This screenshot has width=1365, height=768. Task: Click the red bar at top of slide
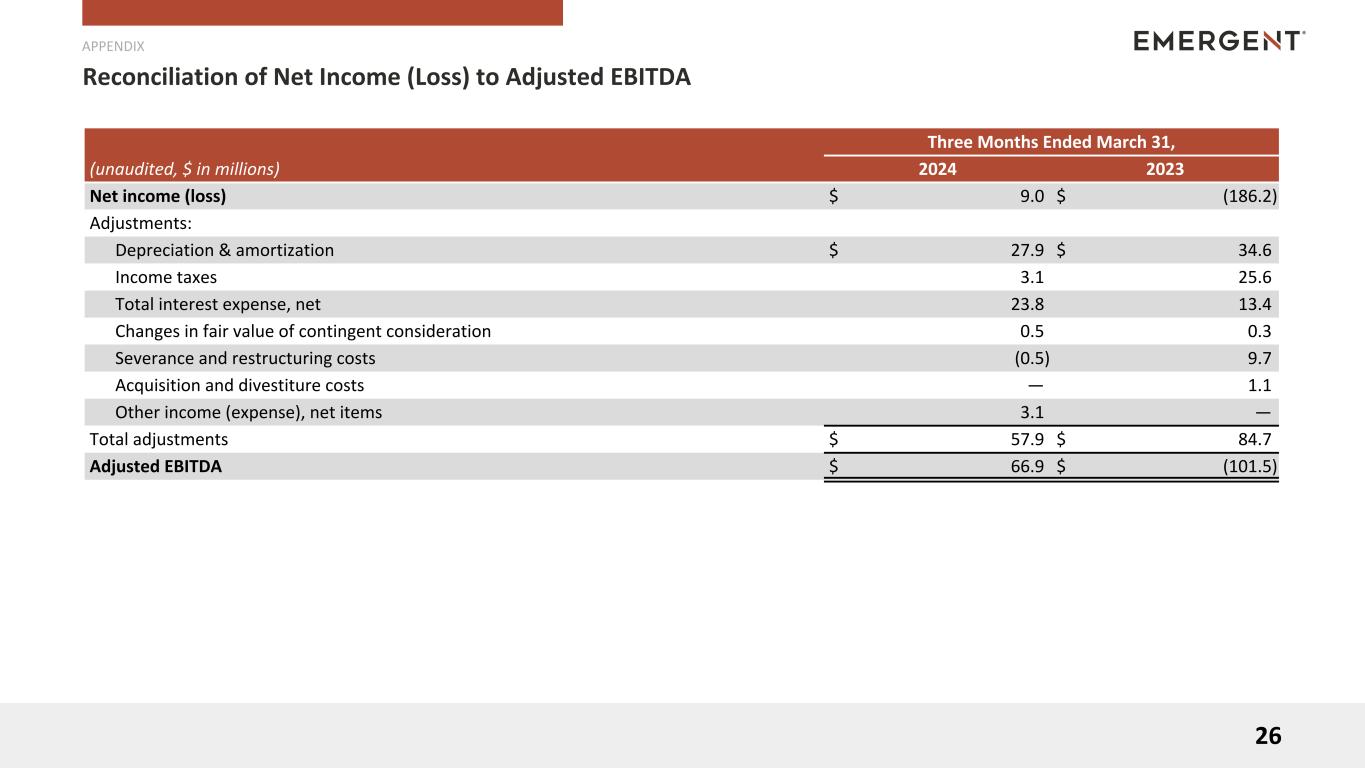(322, 12)
